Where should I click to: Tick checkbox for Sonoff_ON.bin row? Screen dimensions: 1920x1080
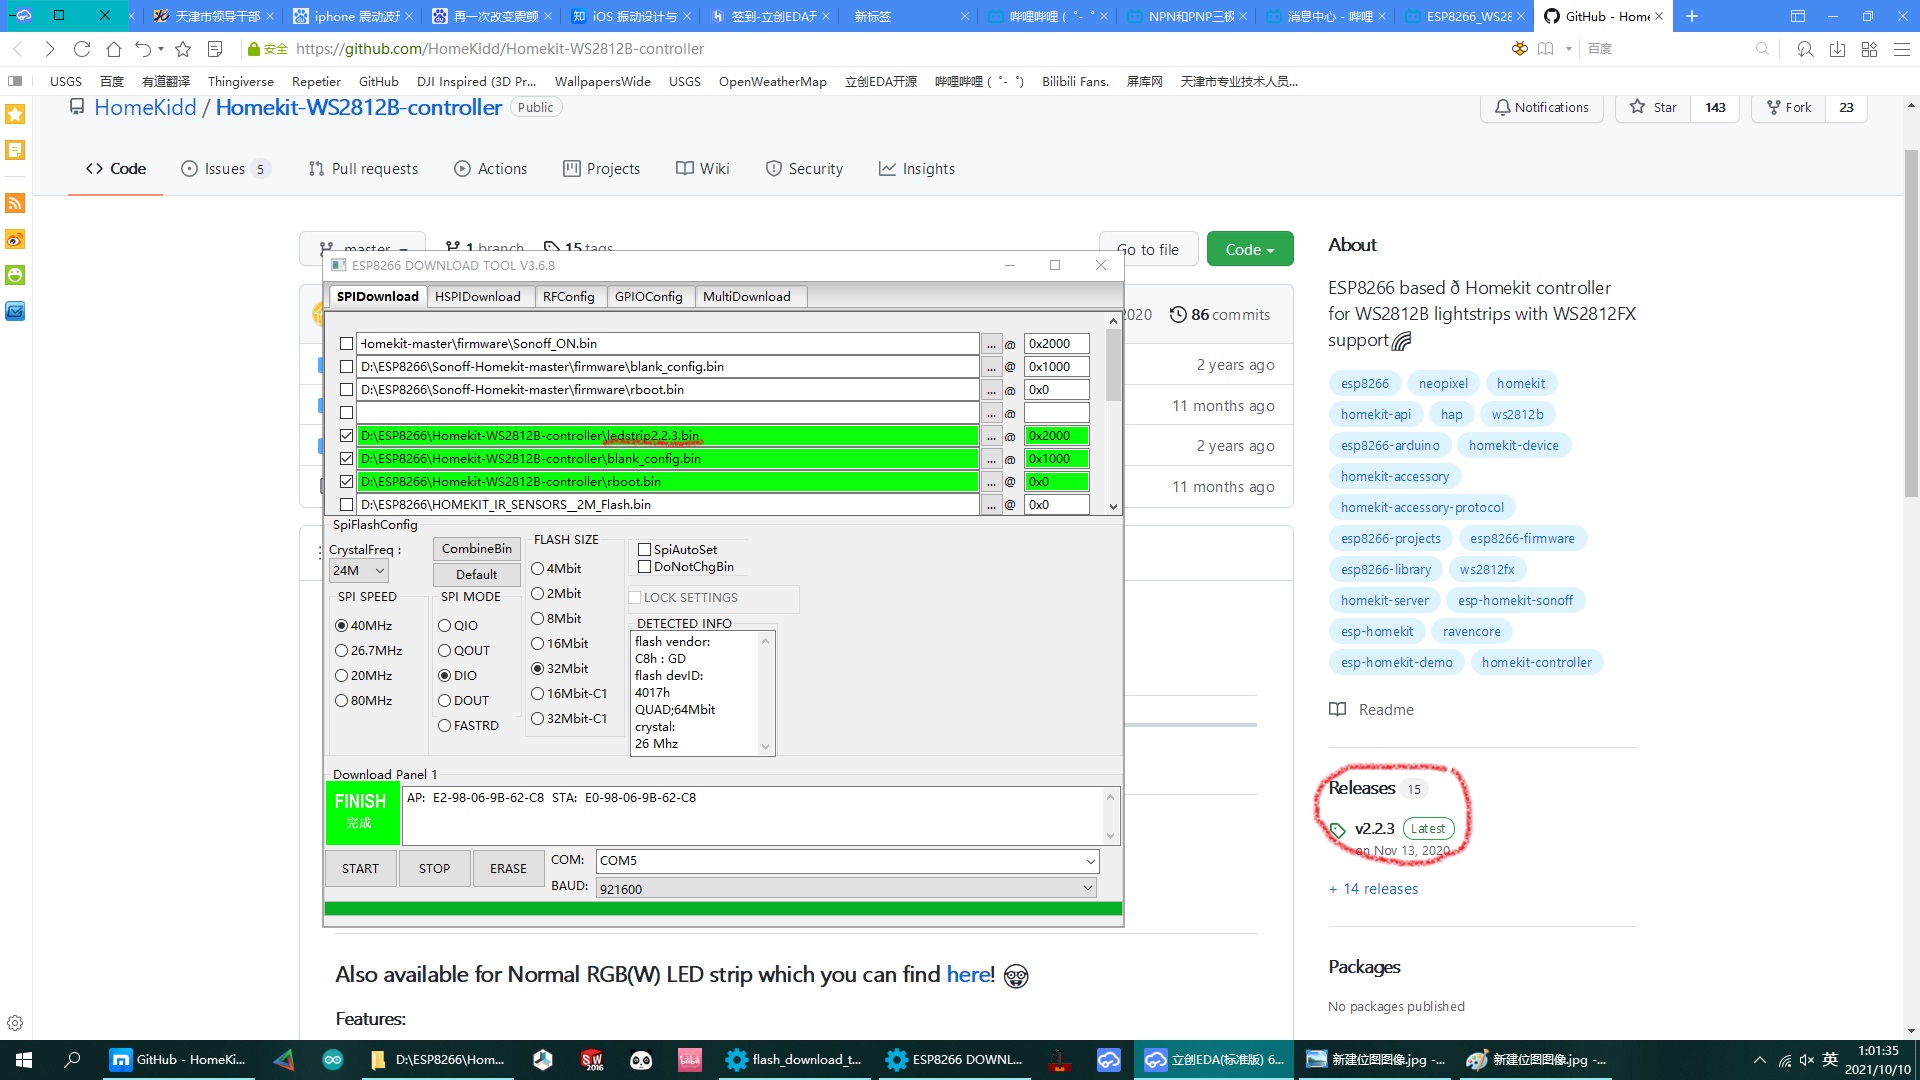[x=346, y=343]
